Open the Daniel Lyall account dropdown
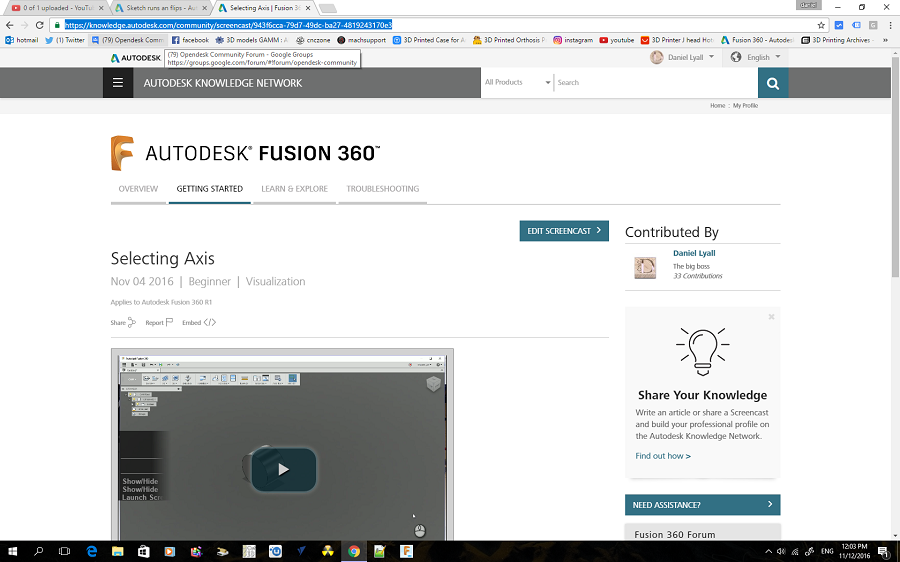This screenshot has width=900, height=562. [682, 57]
